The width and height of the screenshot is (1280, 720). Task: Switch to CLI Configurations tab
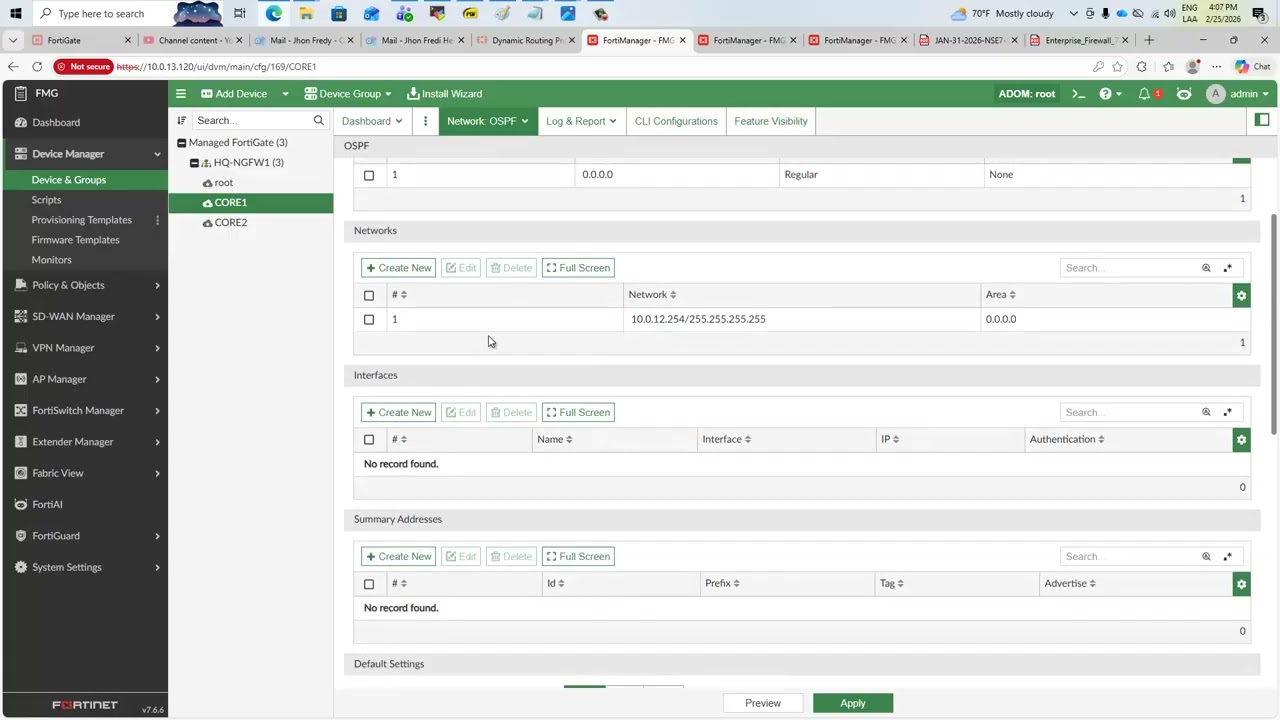click(x=676, y=121)
